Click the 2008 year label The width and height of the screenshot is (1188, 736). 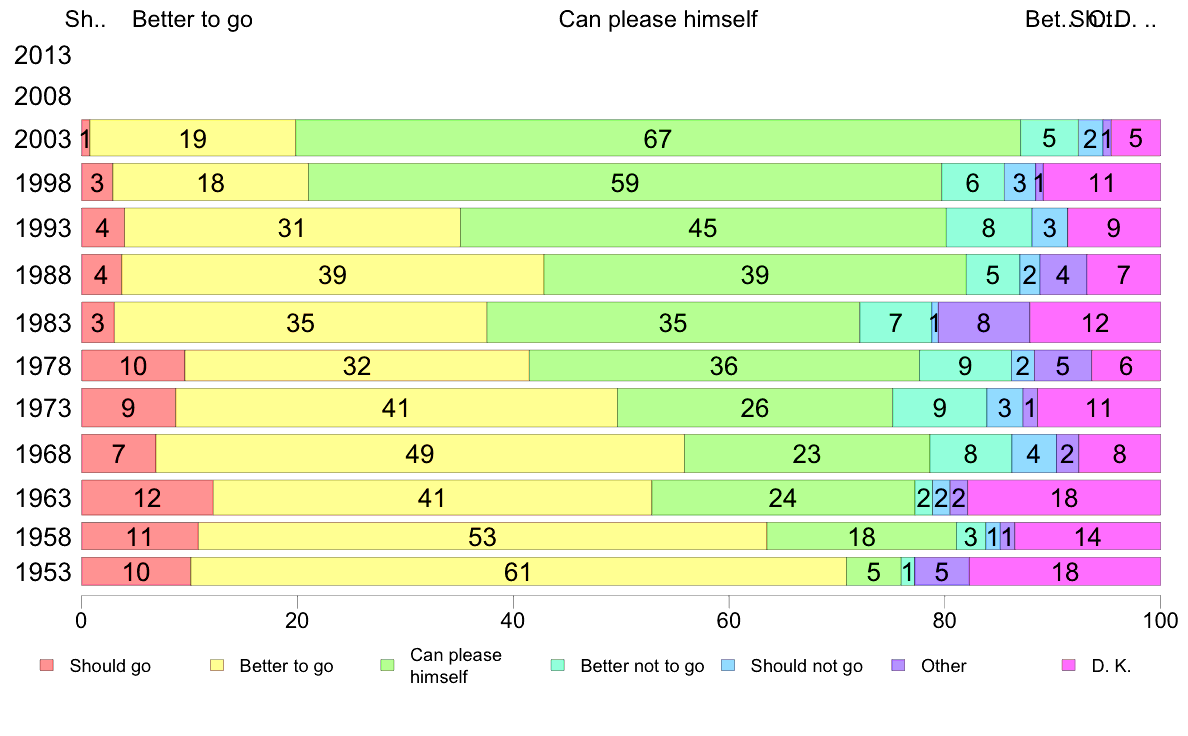tap(42, 96)
